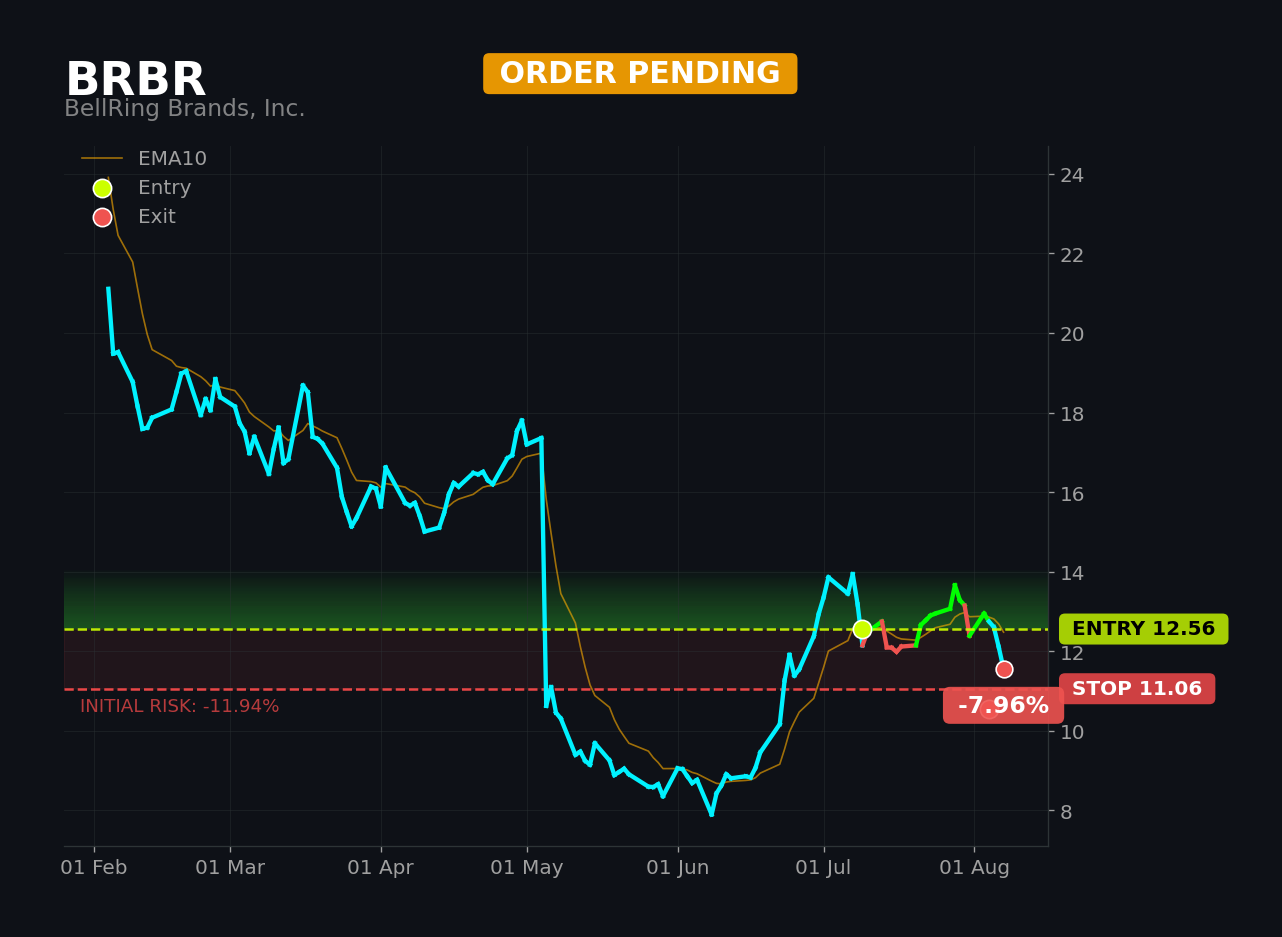Click the 22 price axis label

1072,255
